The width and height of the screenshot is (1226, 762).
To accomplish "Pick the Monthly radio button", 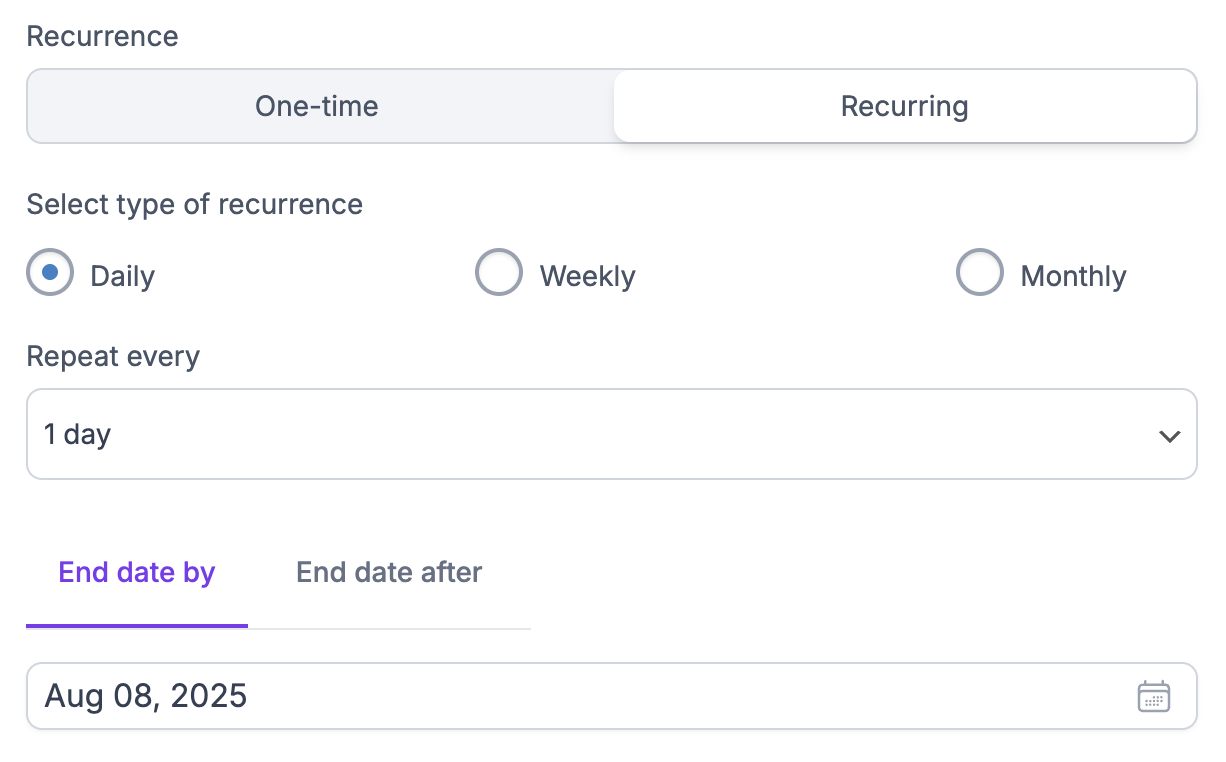I will [979, 272].
